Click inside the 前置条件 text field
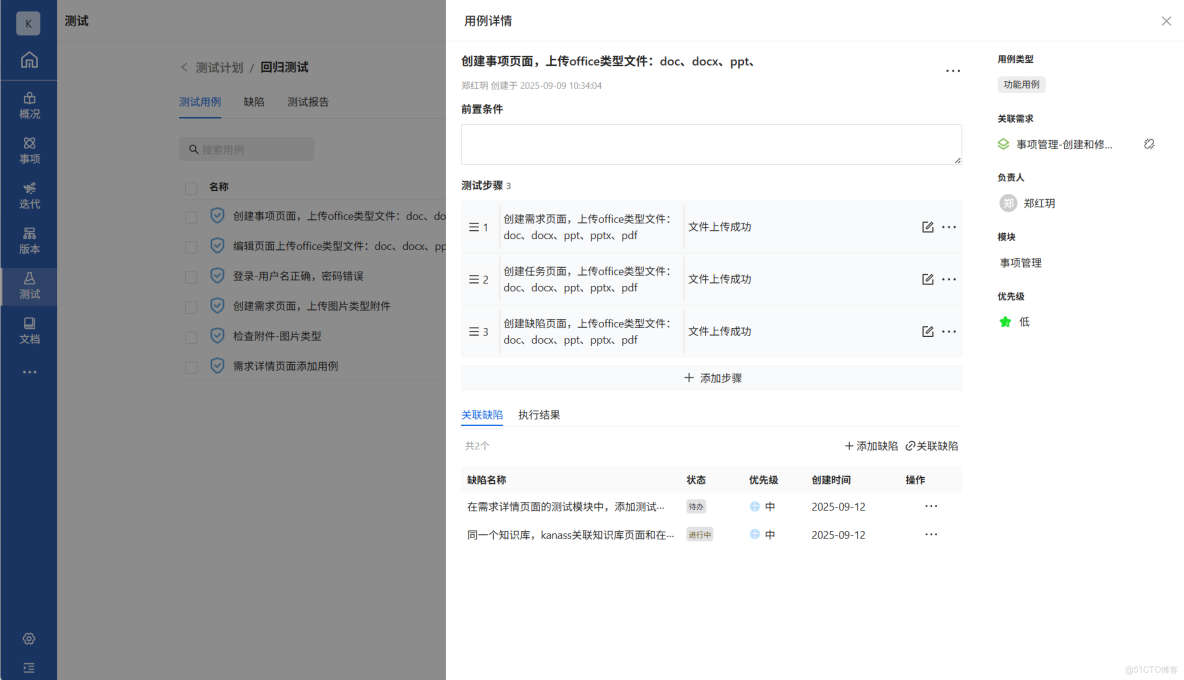Screen dimensions: 1184x680 [711, 143]
